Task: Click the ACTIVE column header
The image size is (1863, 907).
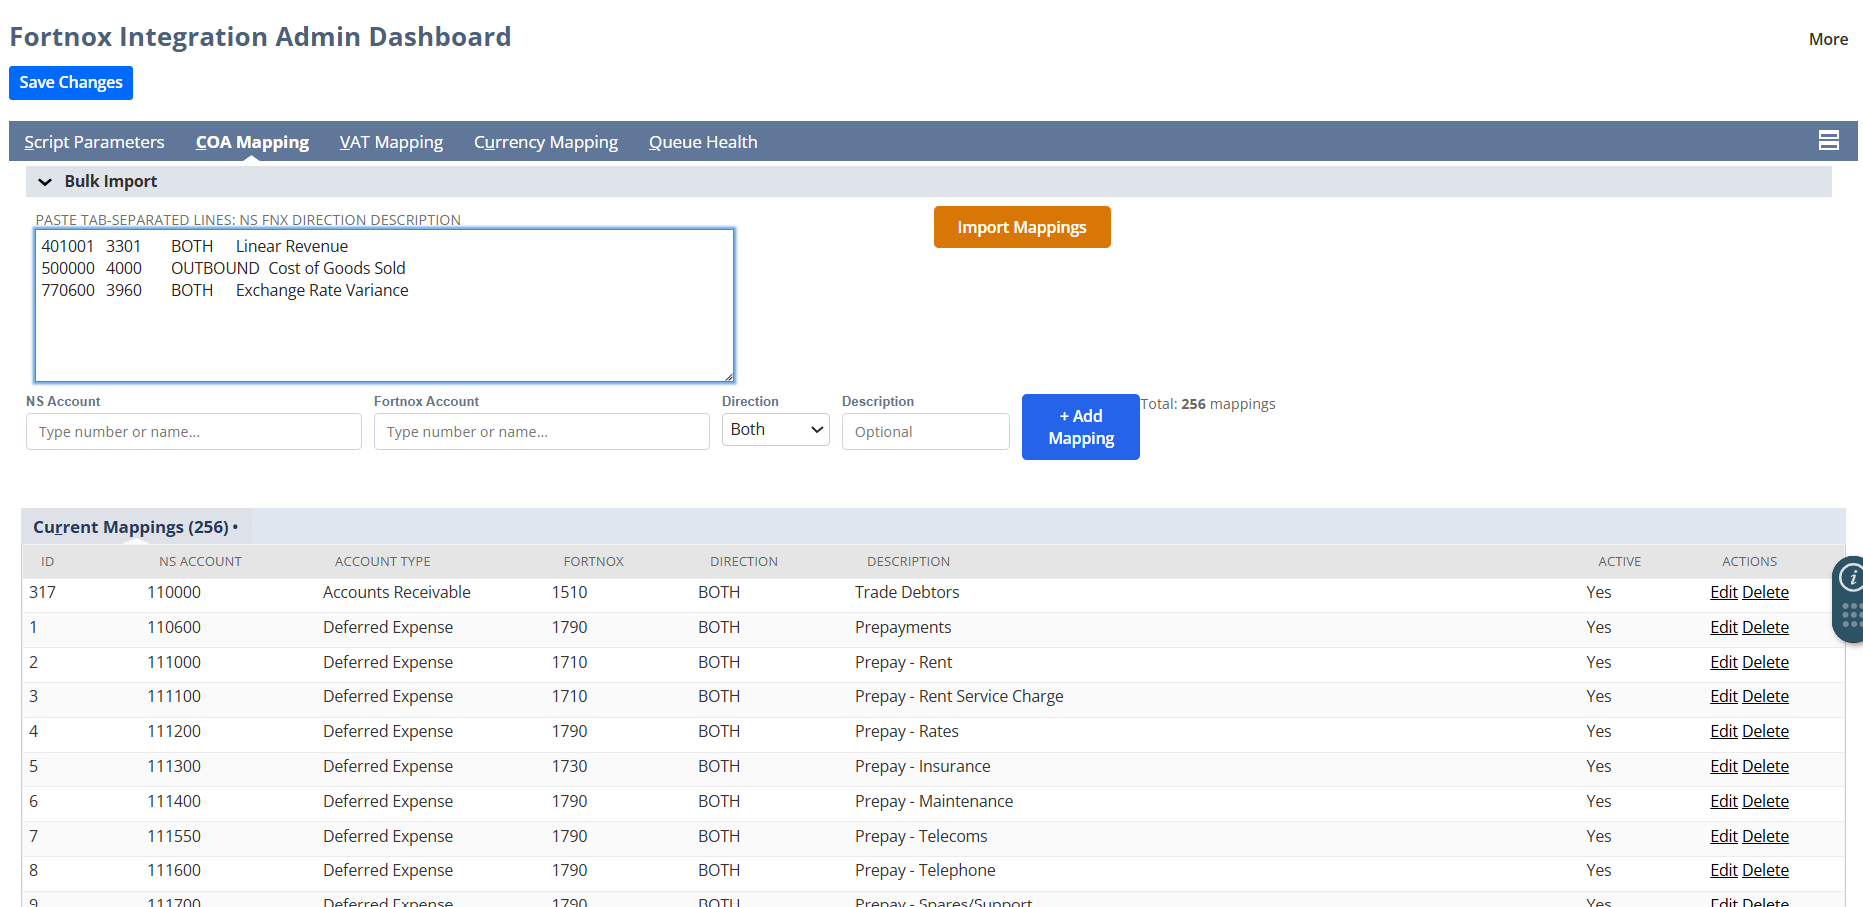Action: tap(1620, 561)
